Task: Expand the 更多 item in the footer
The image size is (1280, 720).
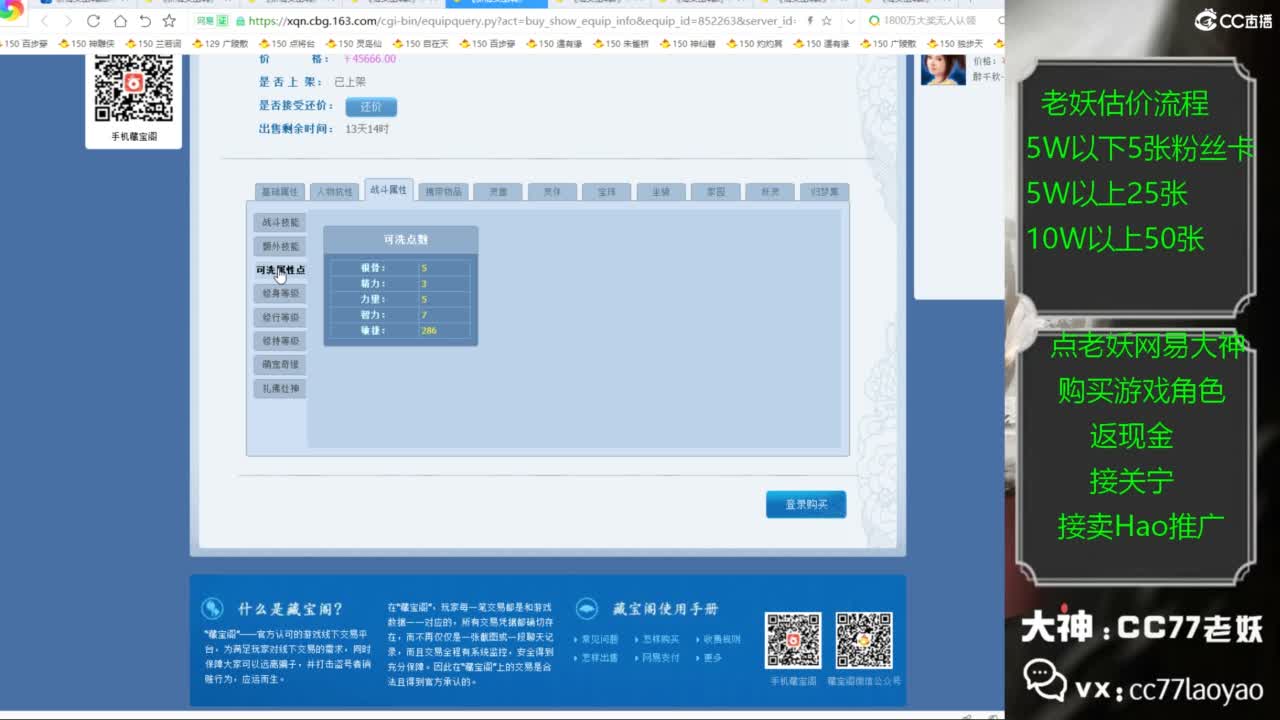Action: (x=712, y=658)
